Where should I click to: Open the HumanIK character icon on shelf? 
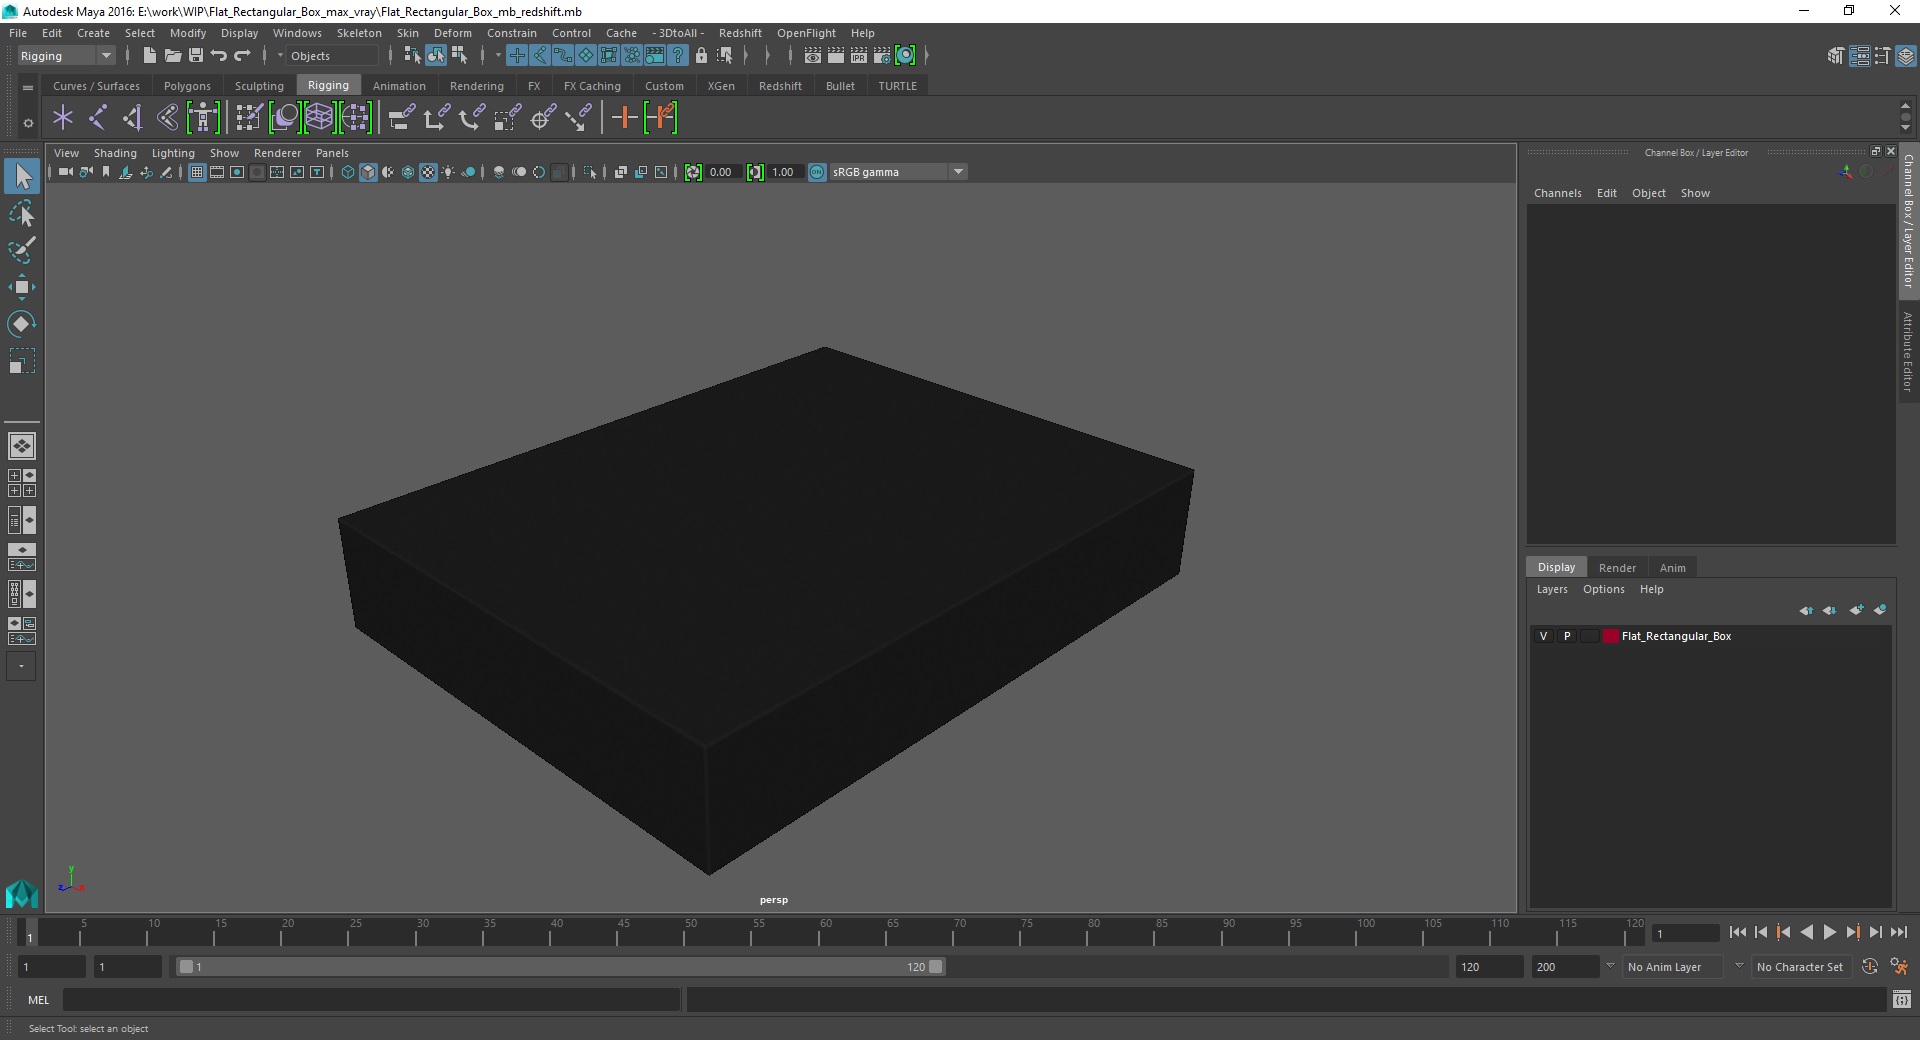click(x=203, y=118)
